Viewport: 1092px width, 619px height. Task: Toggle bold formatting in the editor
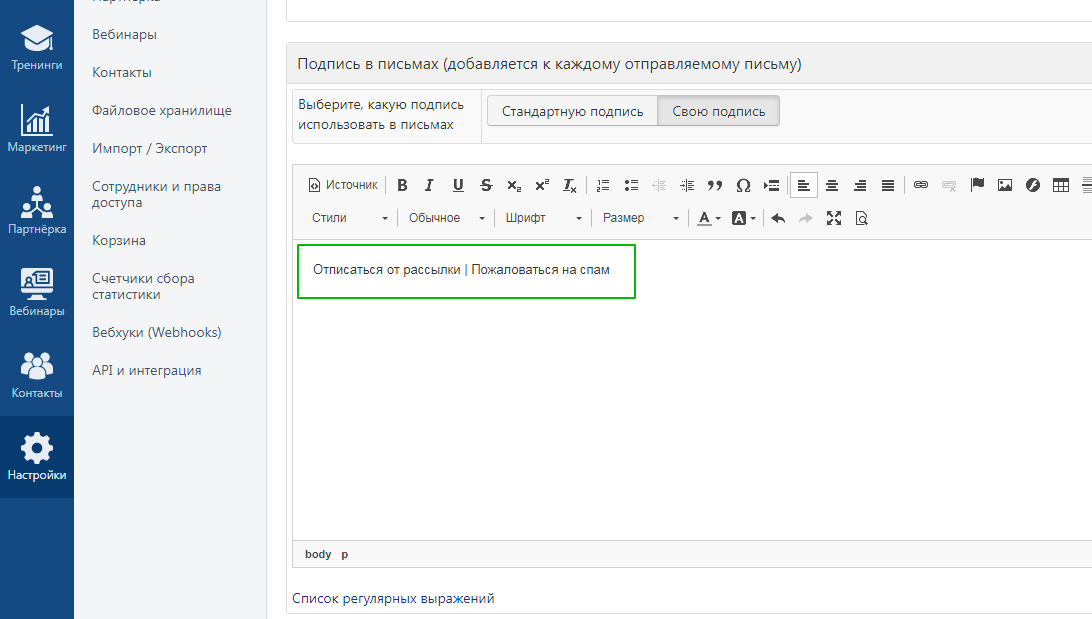[x=402, y=185]
